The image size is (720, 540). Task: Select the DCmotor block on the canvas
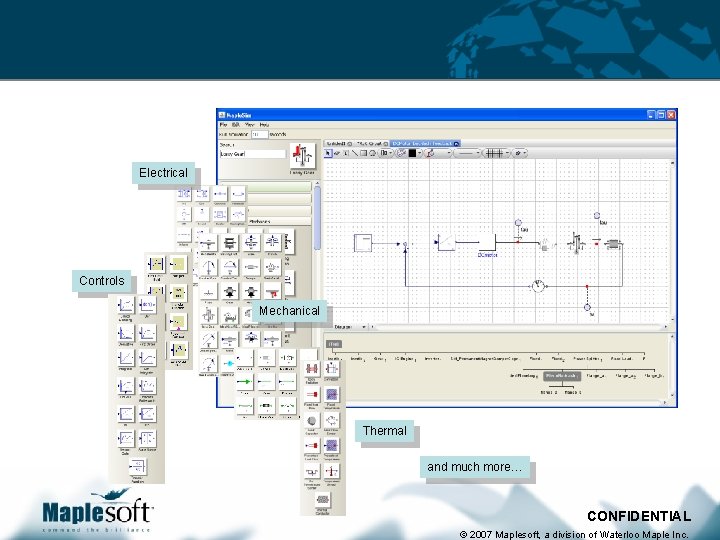coord(487,242)
